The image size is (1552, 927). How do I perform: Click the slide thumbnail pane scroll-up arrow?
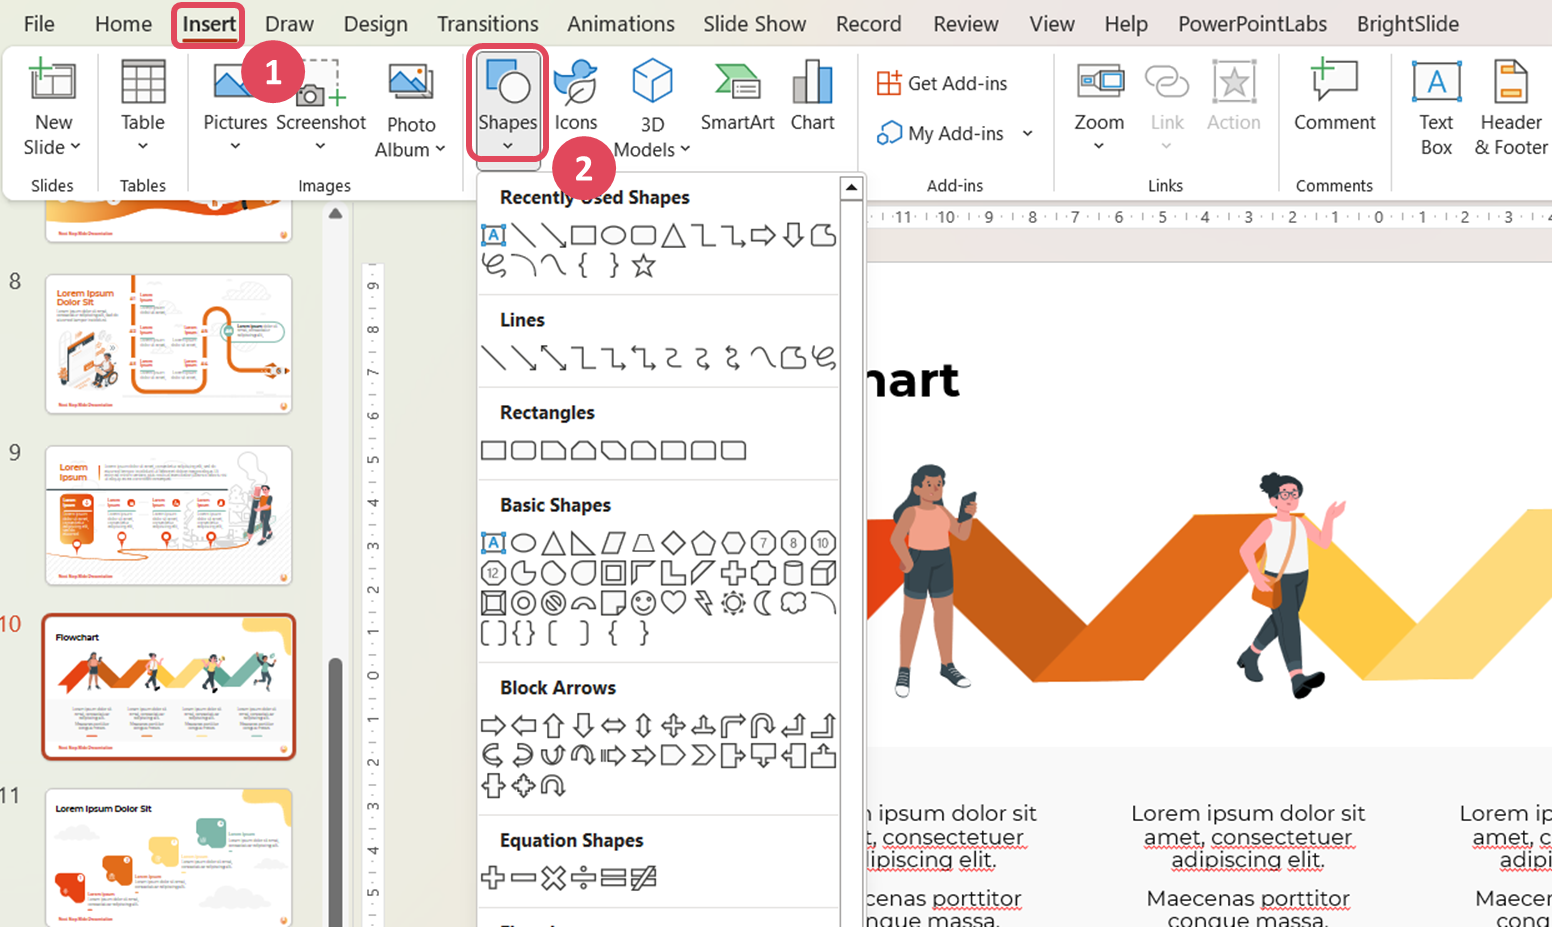(x=336, y=213)
